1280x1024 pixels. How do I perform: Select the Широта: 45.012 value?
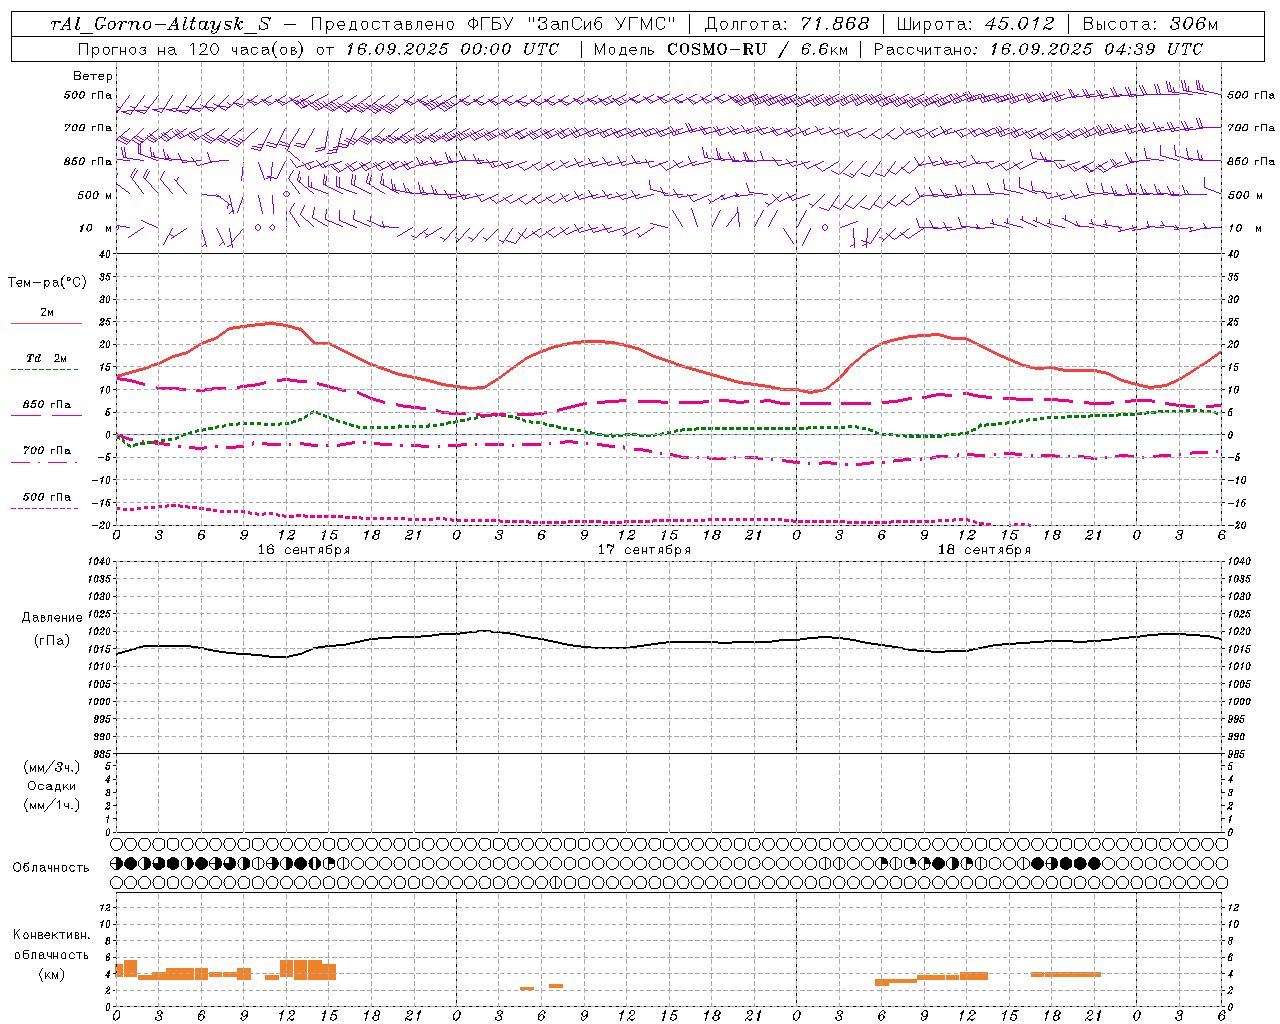(975, 24)
